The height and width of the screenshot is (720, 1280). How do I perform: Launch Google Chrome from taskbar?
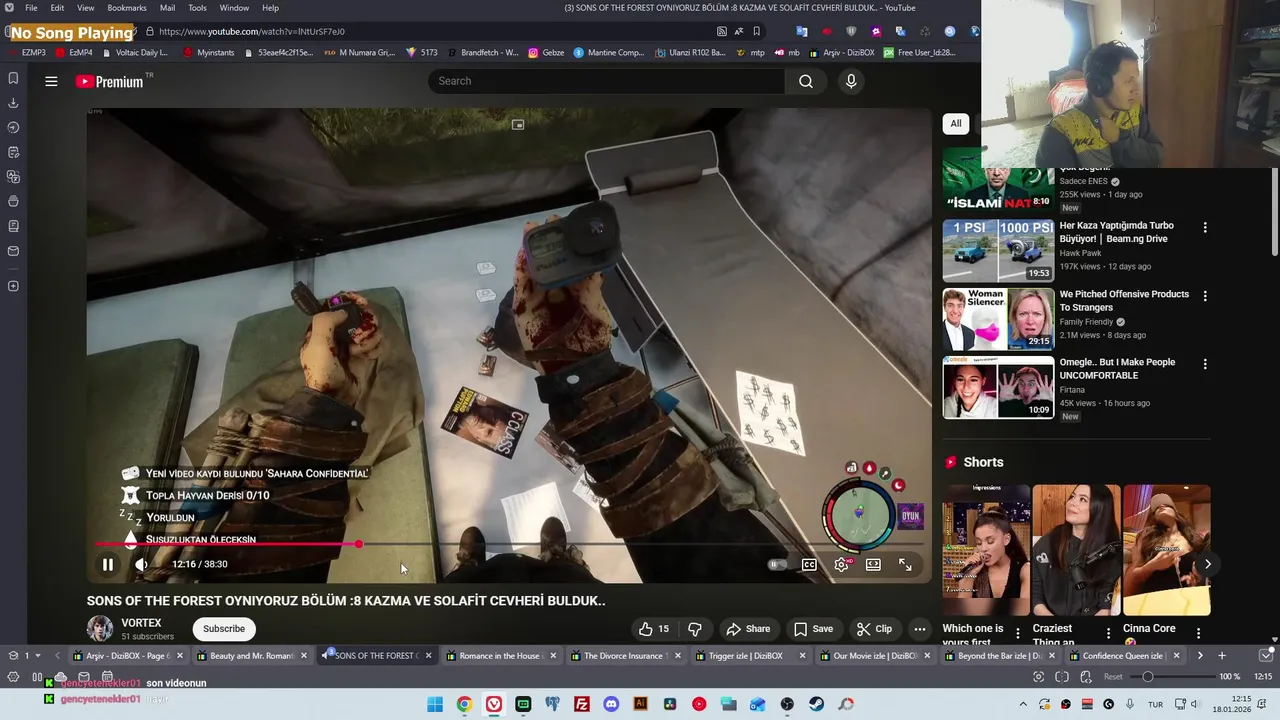464,704
